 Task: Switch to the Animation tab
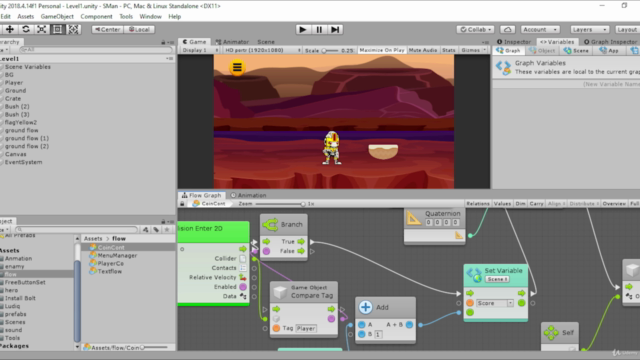249,195
